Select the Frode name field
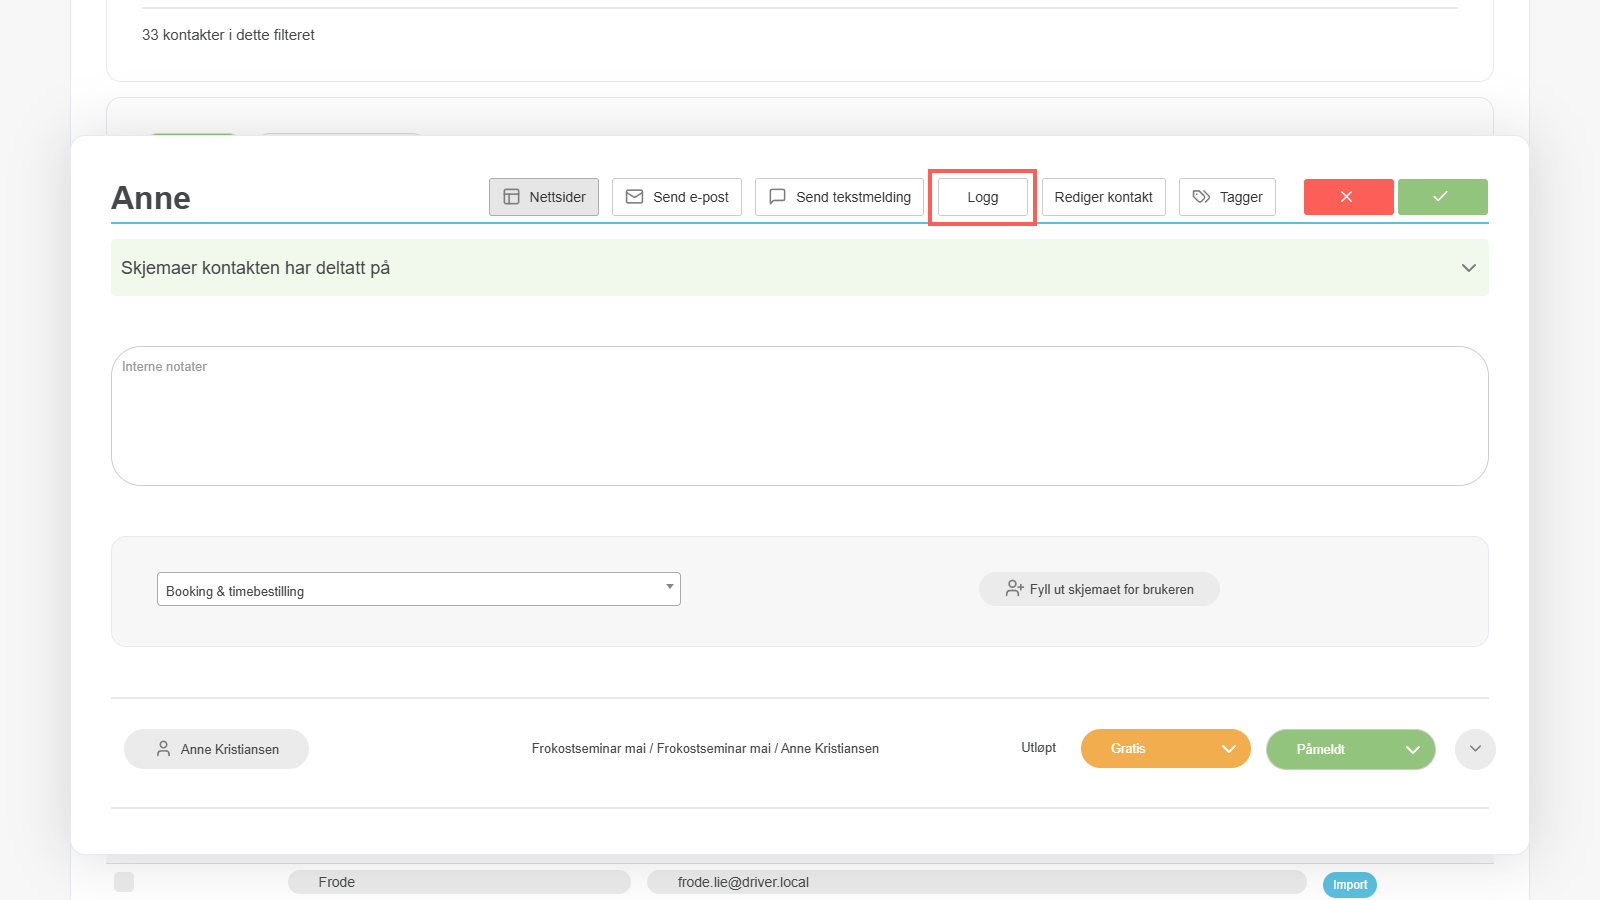This screenshot has height=900, width=1600. [x=459, y=882]
